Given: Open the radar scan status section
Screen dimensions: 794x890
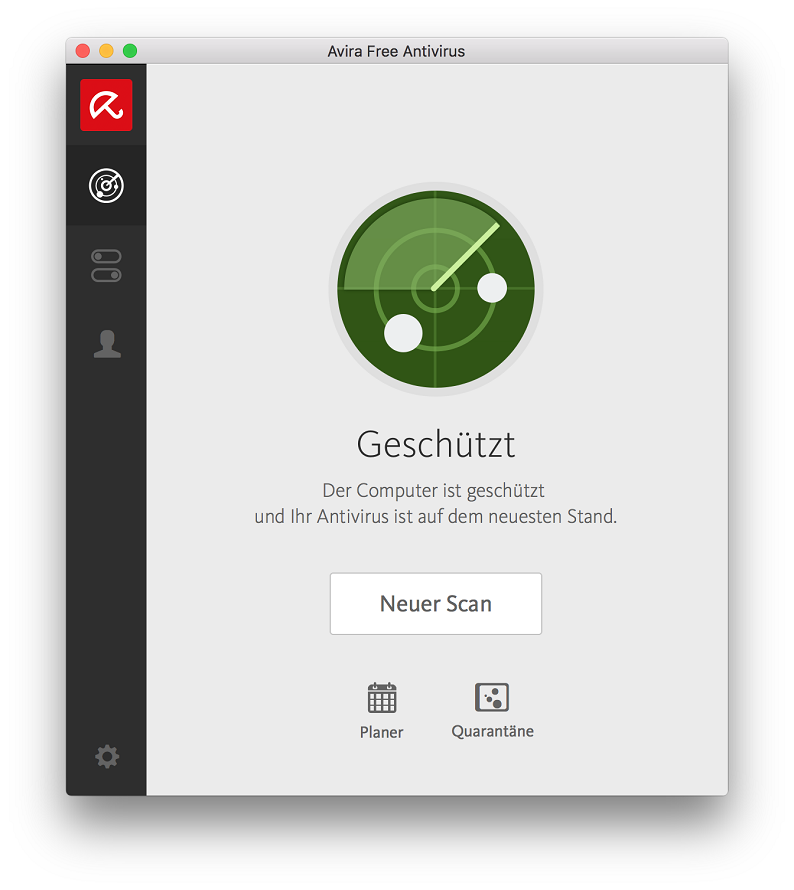Looking at the screenshot, I should (106, 186).
